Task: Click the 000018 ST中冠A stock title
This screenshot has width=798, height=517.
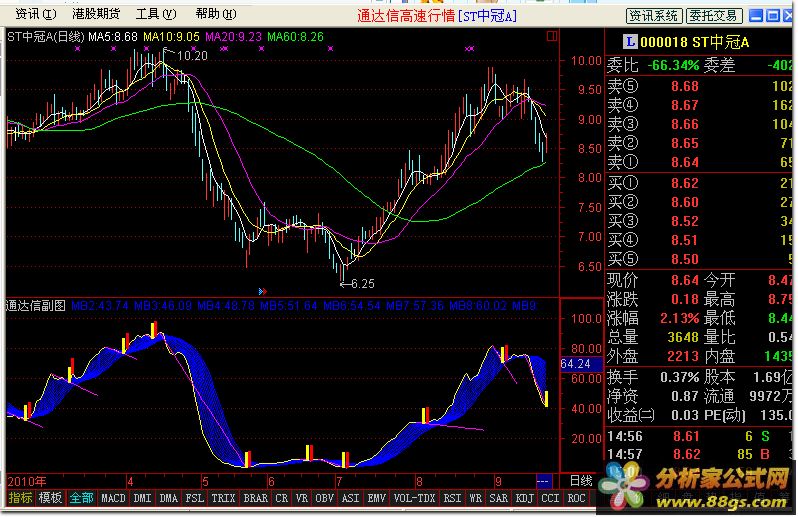Action: 695,42
